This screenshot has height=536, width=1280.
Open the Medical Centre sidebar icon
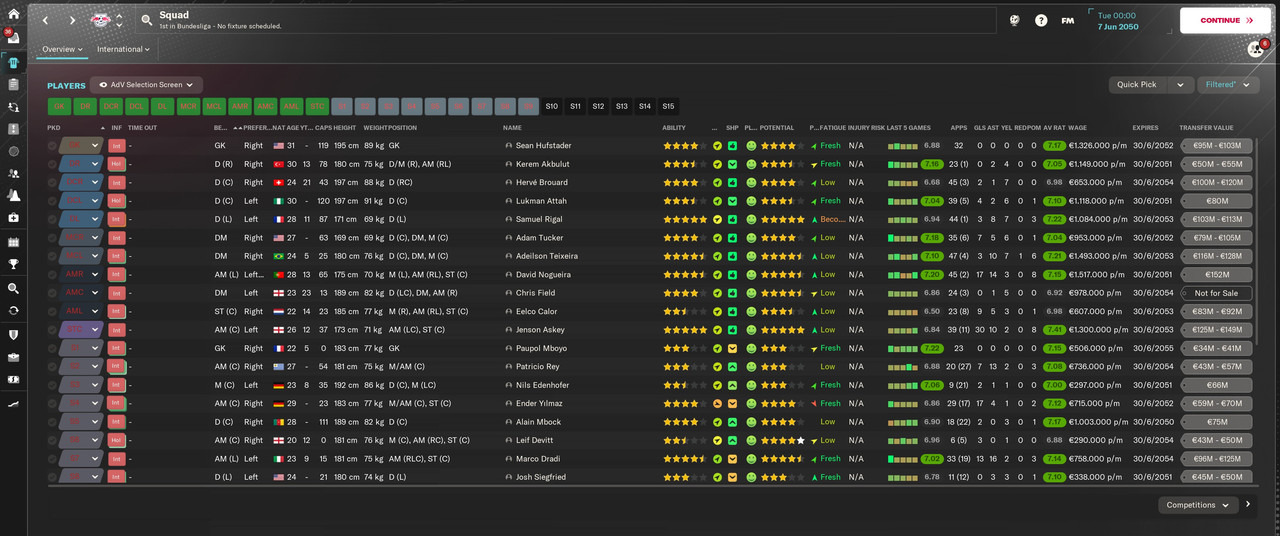tap(13, 217)
